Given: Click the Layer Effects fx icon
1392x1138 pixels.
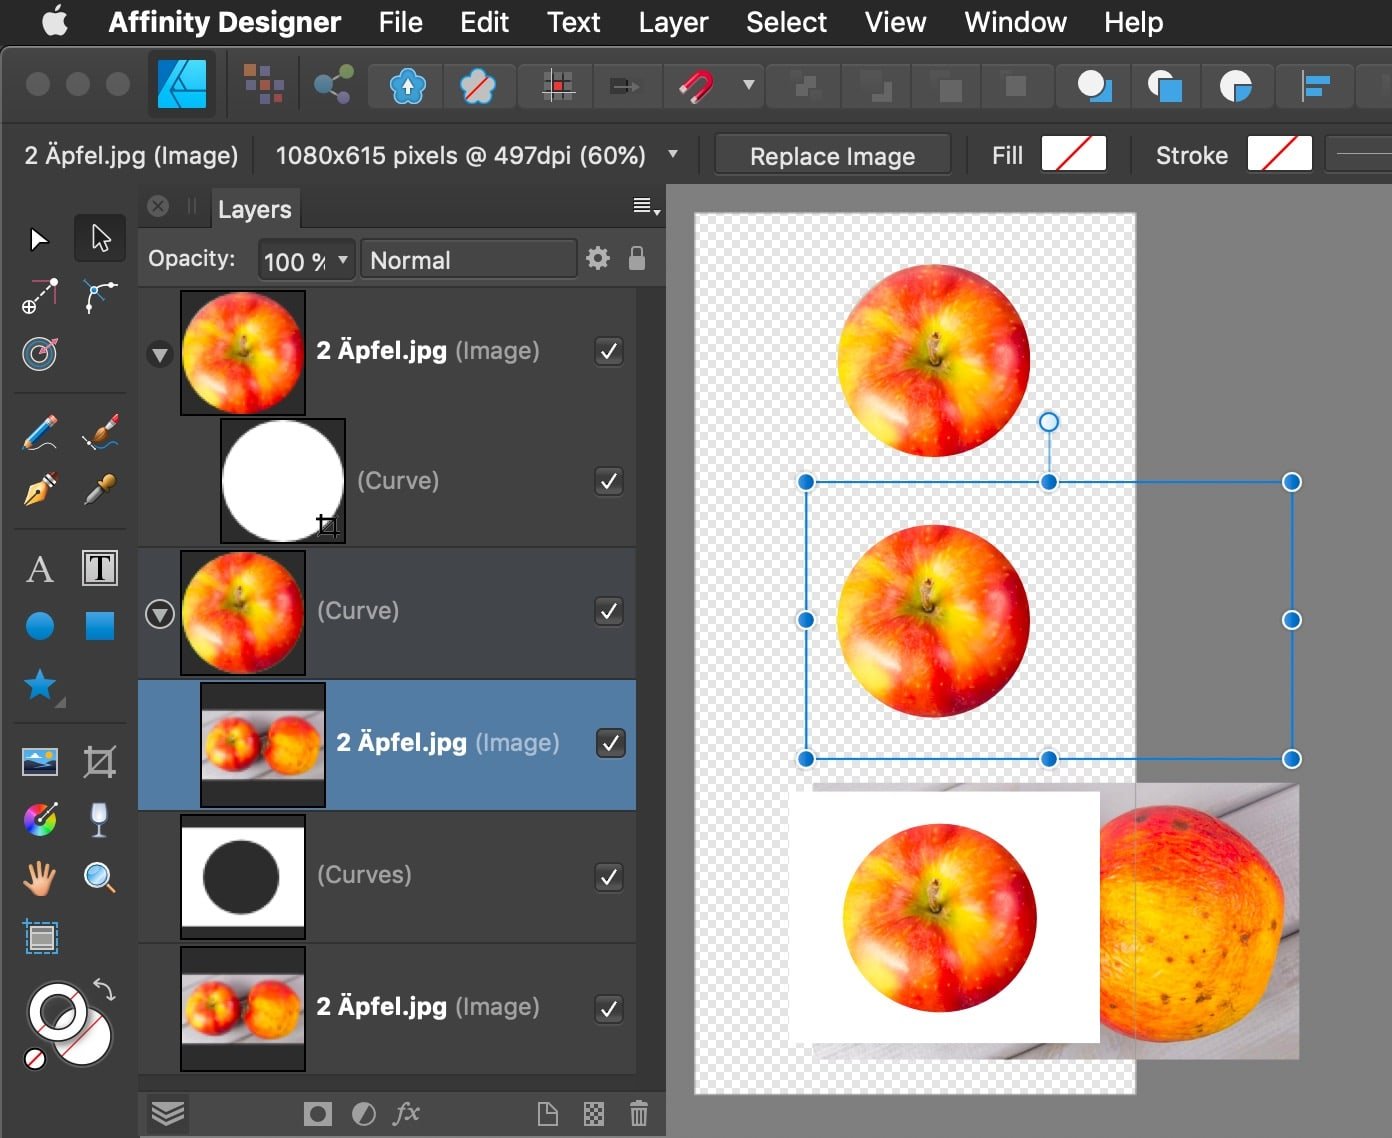Looking at the screenshot, I should point(406,1113).
